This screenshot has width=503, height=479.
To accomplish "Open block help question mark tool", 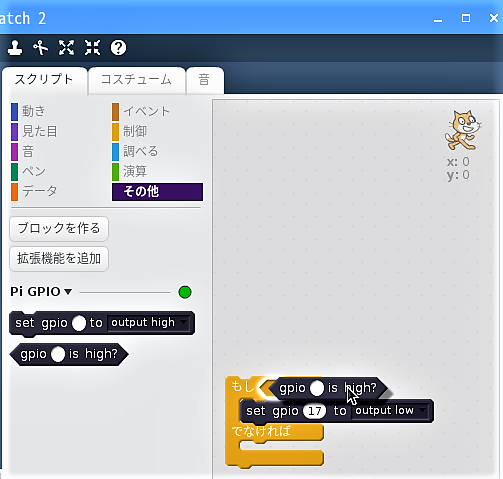I will click(118, 47).
